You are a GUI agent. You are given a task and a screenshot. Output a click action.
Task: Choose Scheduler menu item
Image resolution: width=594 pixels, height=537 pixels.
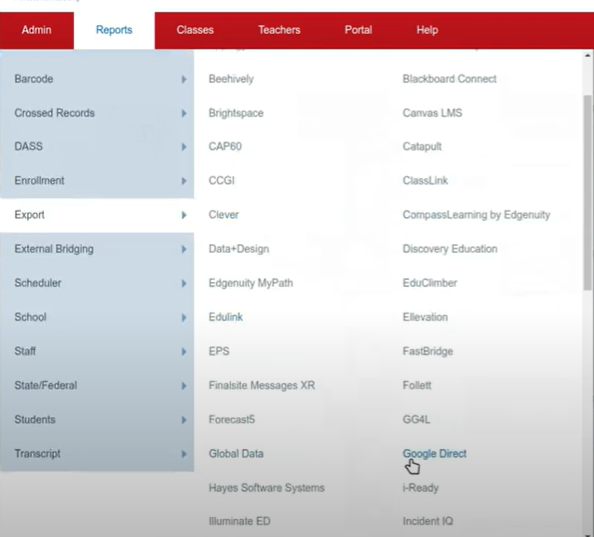point(97,283)
